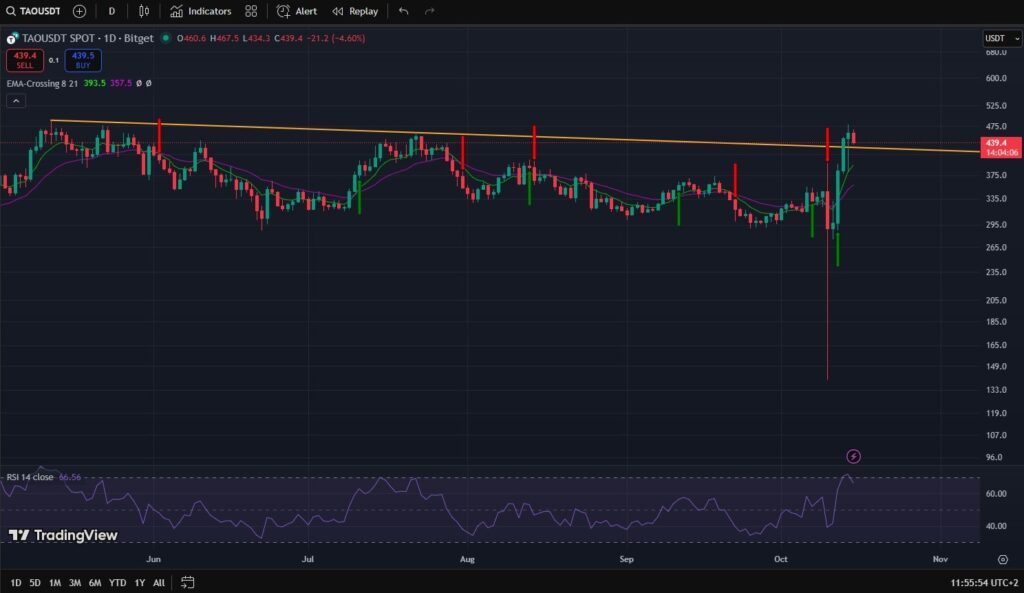Click the blue 439.5 BUY button

83,60
